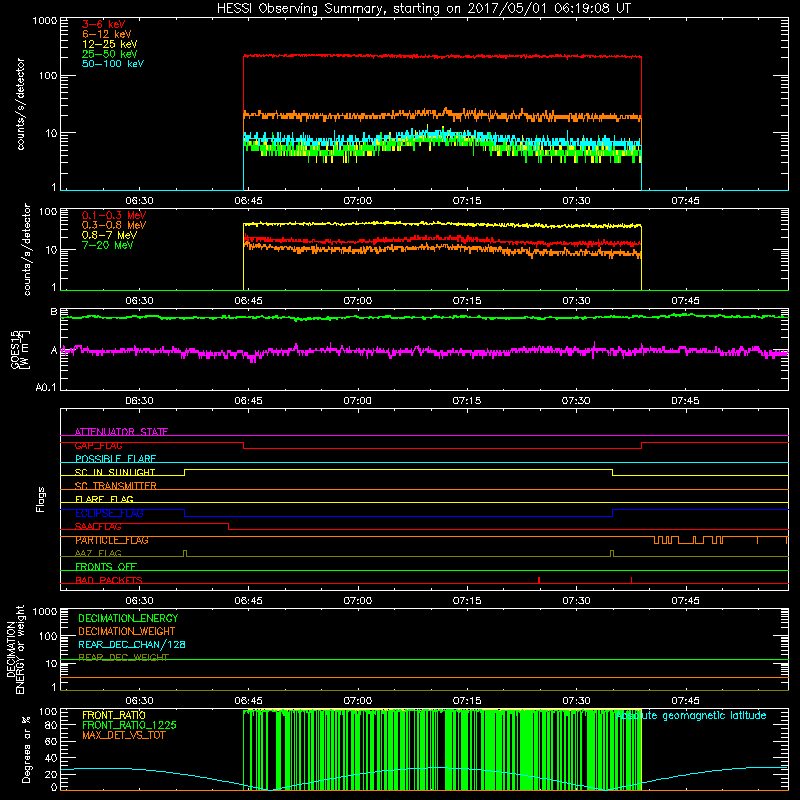Click the DECIMATION ENERGY or weight axis label
800x800 pixels.
pos(15,649)
